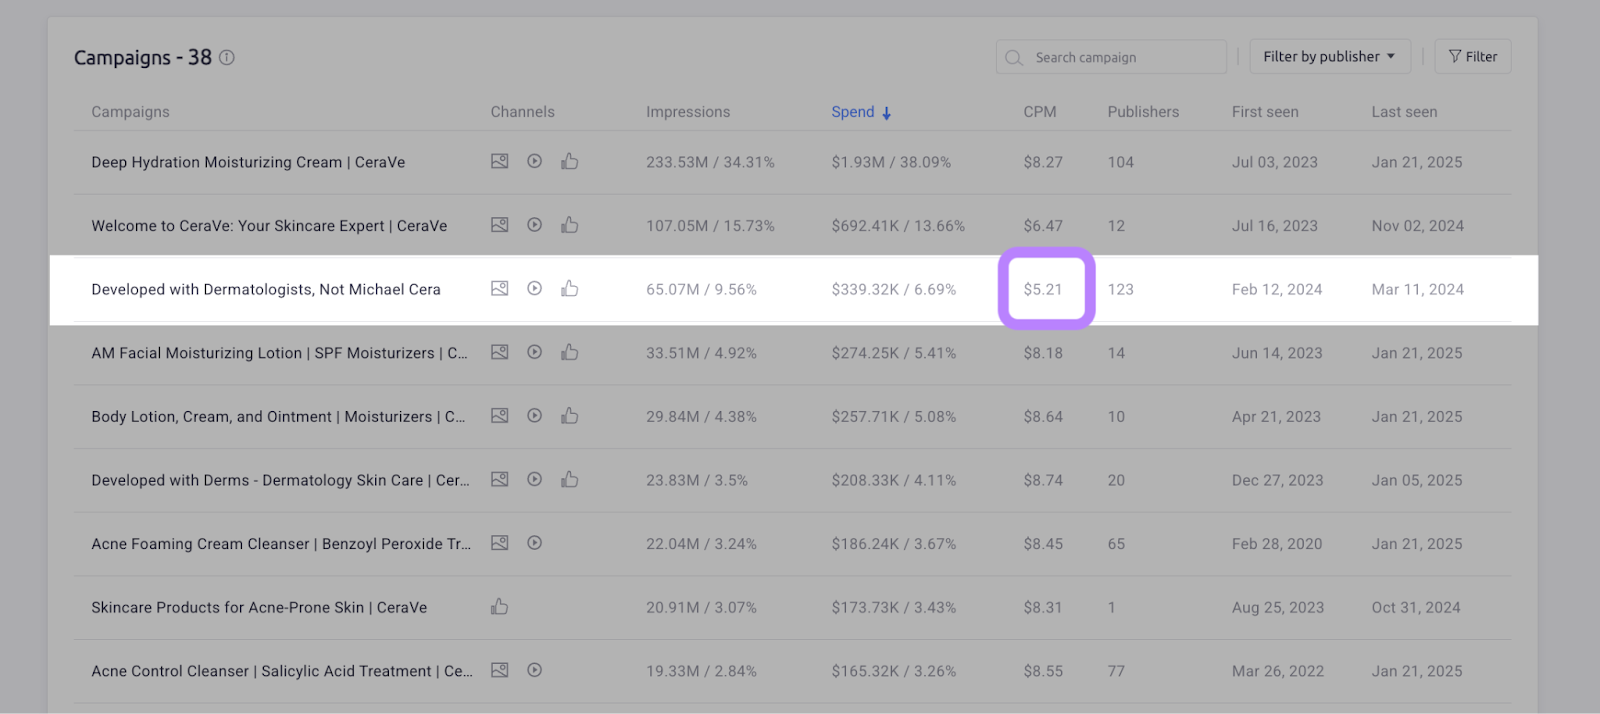Sort table by CPM column header
This screenshot has height=714, width=1600.
tap(1039, 112)
